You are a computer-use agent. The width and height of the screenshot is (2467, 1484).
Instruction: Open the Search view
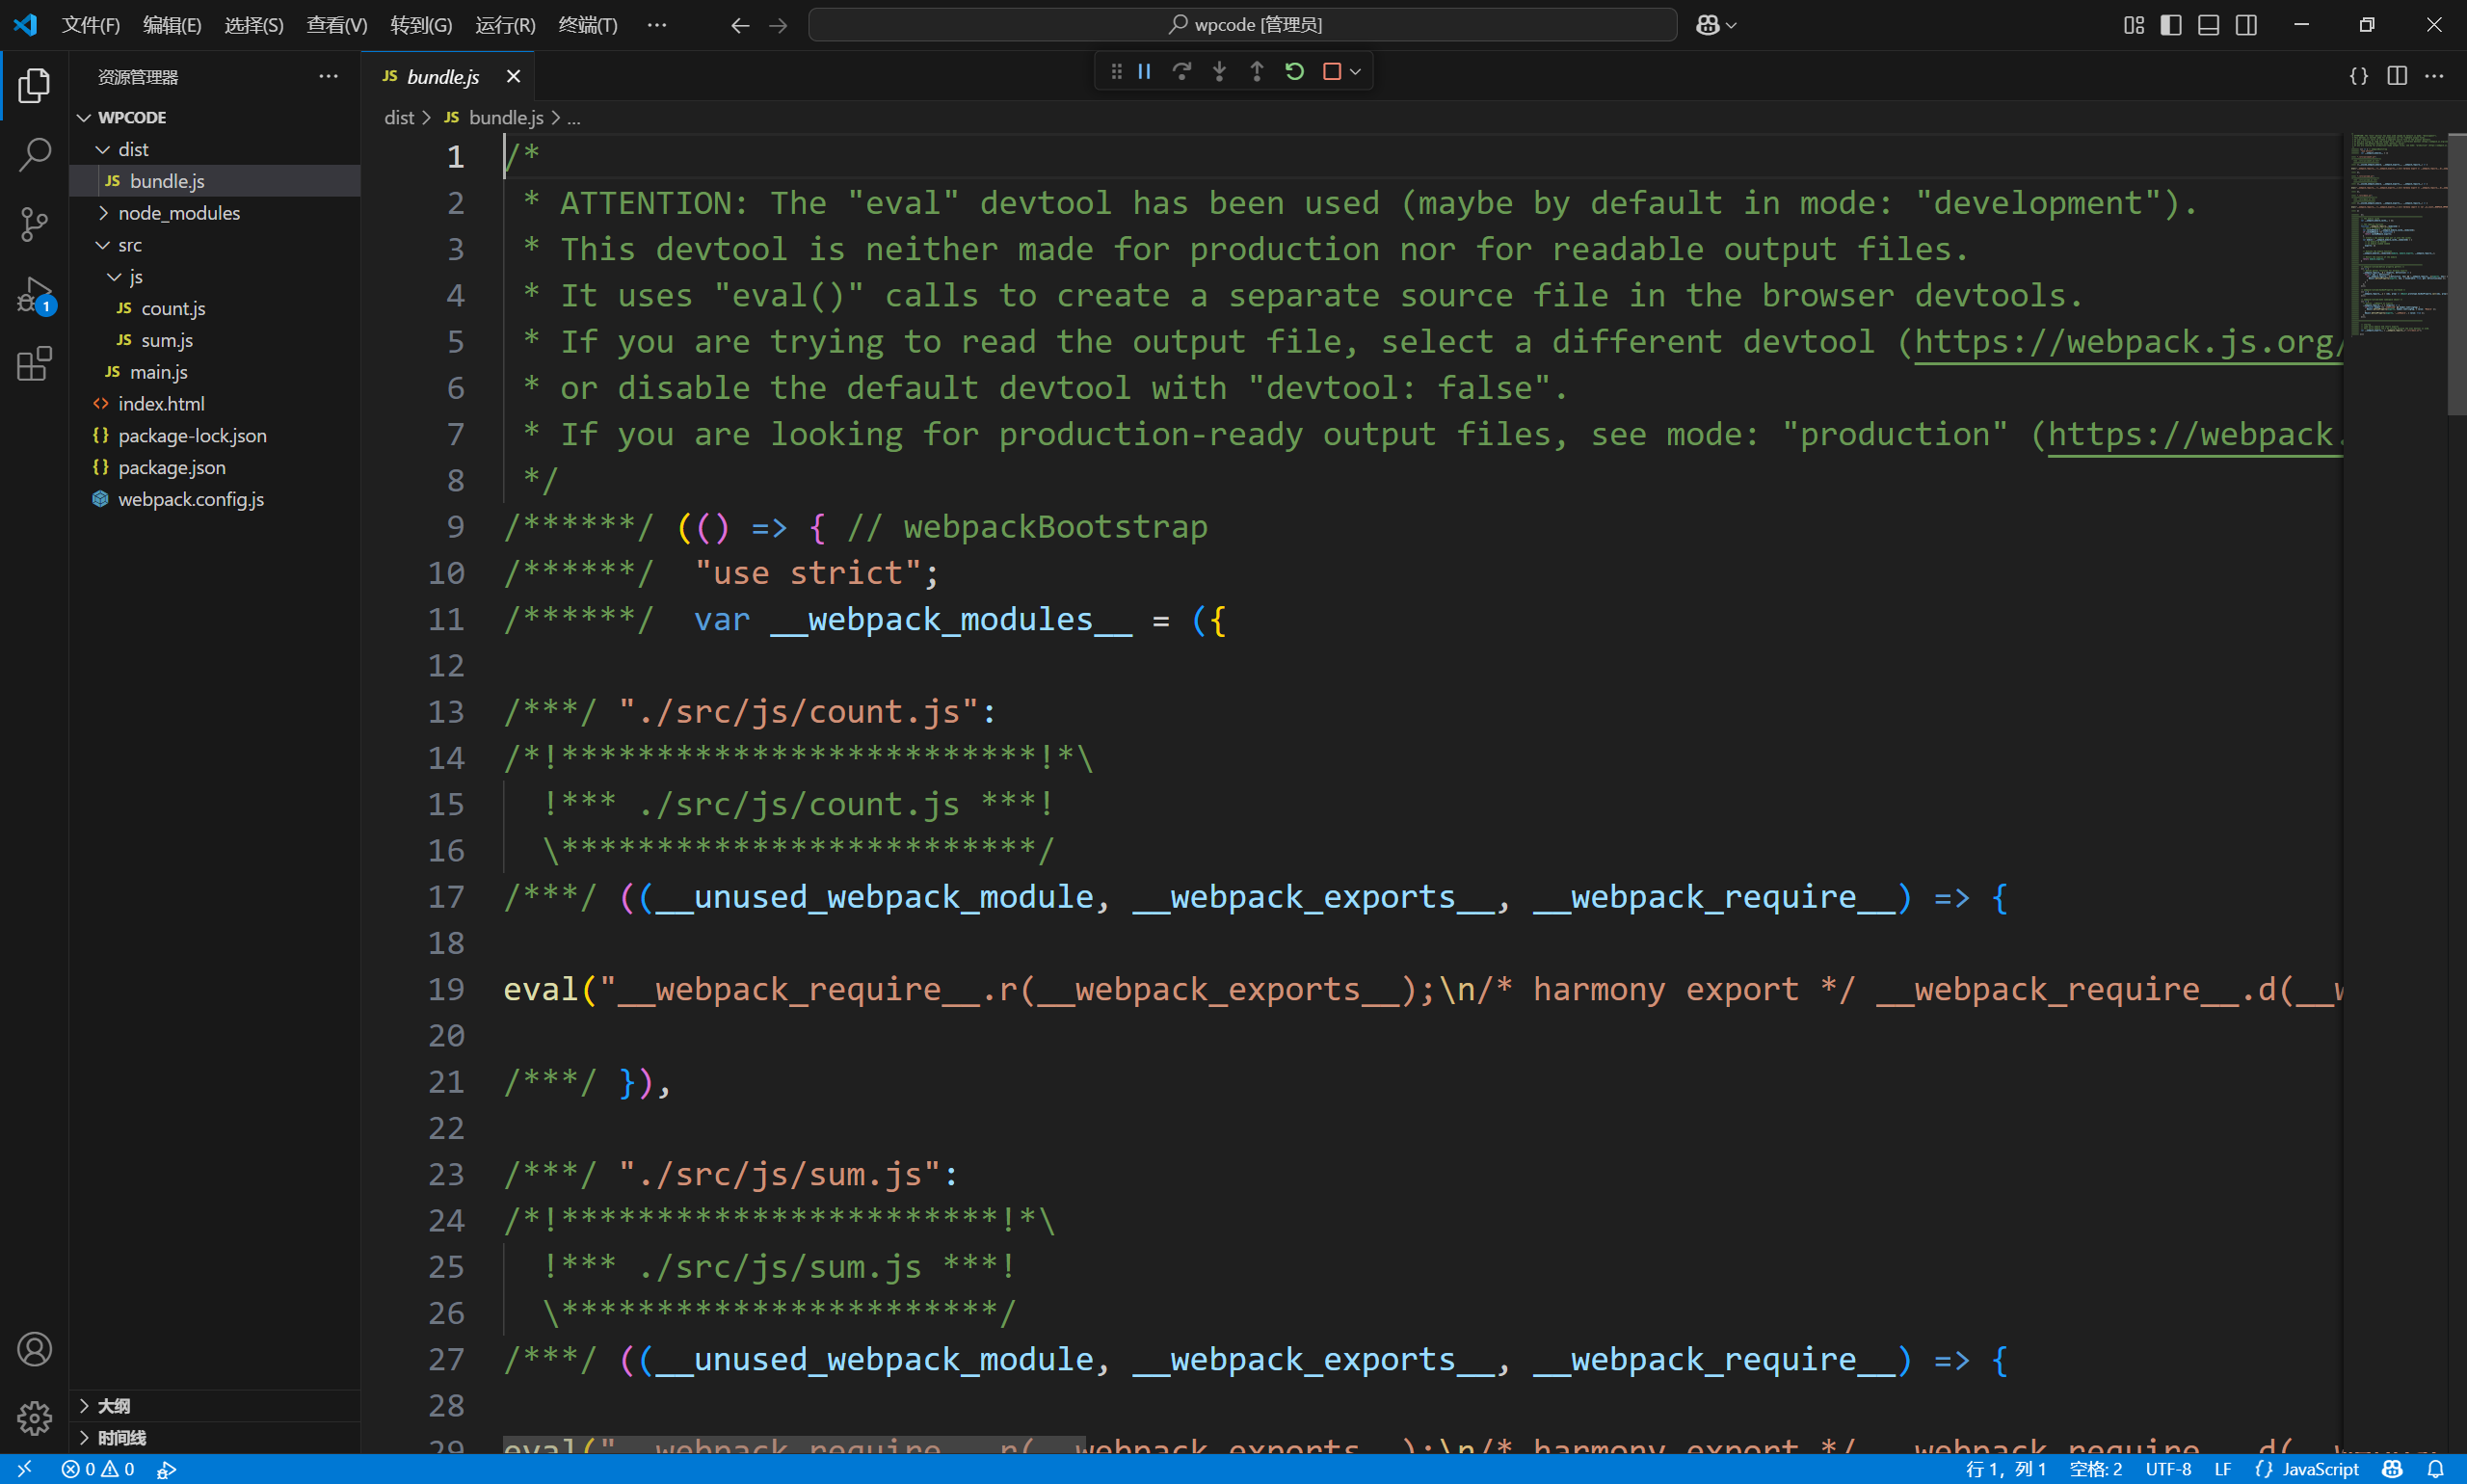point(35,155)
